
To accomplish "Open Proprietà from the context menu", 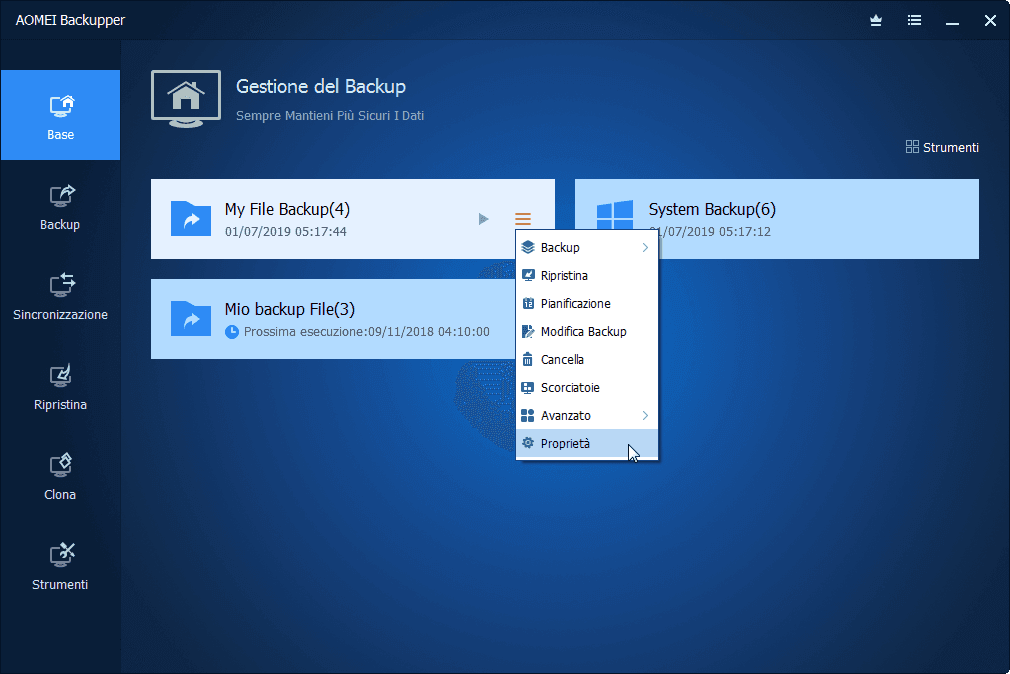I will [587, 443].
